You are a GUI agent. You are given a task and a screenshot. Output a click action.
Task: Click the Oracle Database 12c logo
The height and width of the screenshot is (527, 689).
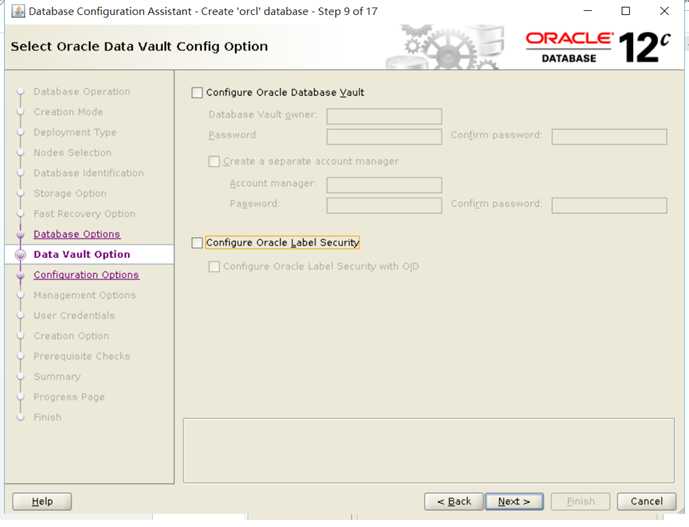click(598, 47)
